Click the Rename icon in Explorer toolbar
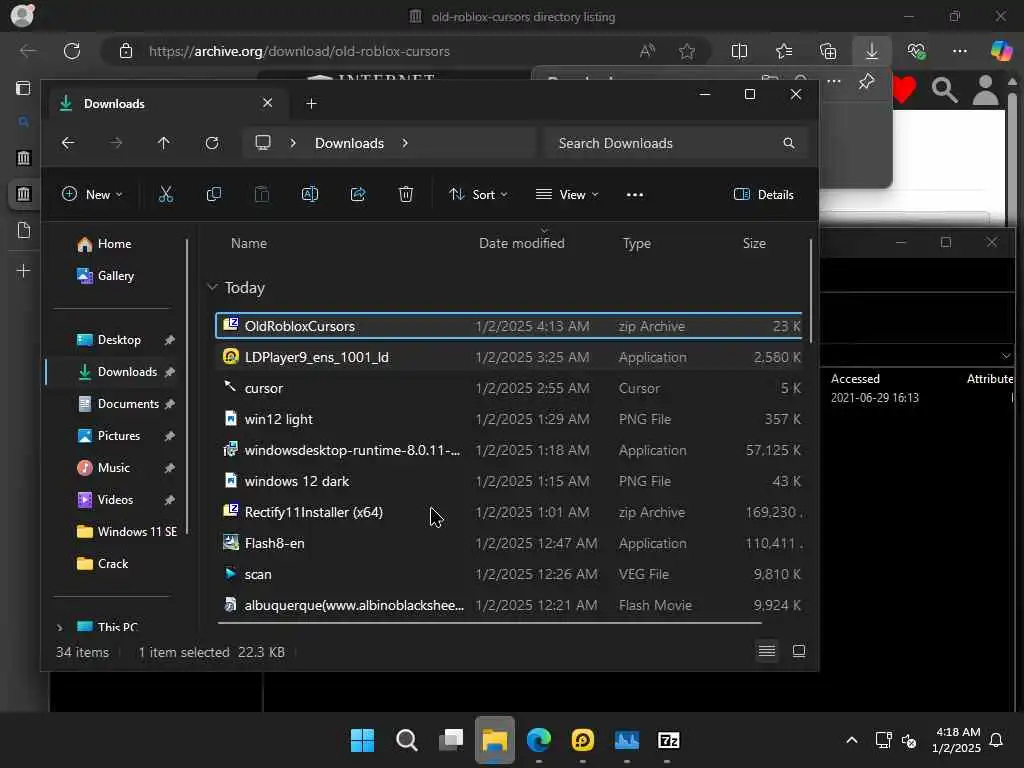 [310, 195]
